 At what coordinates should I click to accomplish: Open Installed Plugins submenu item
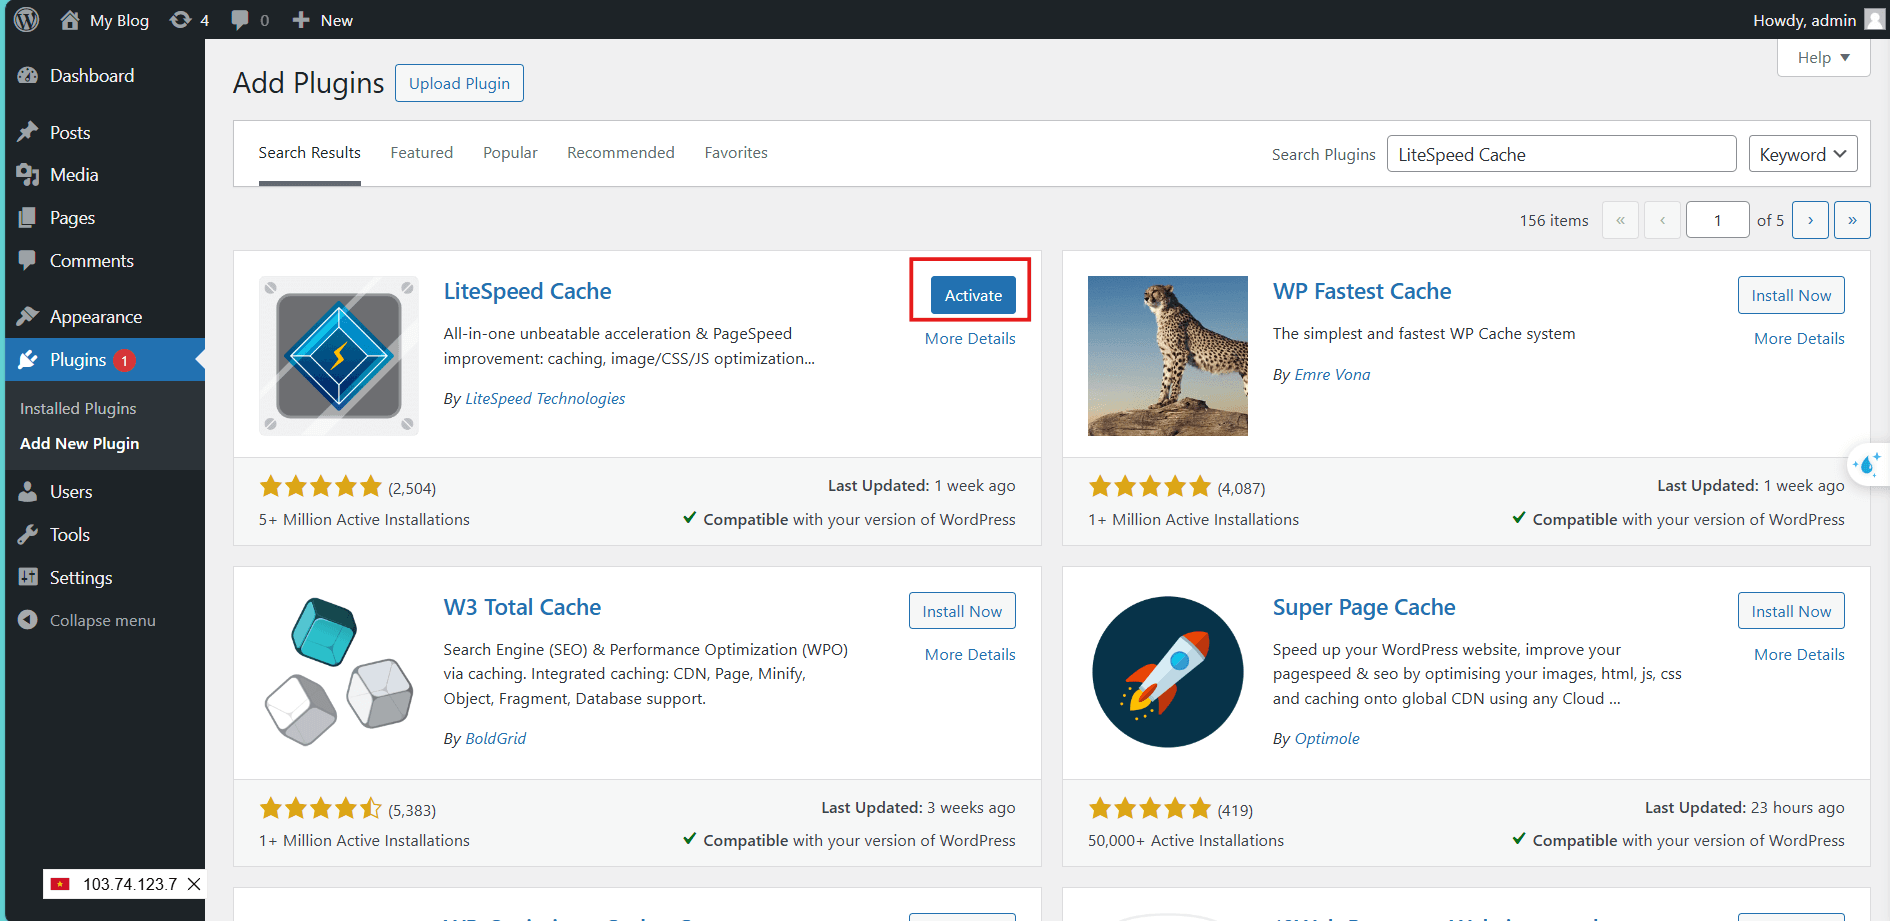click(78, 409)
